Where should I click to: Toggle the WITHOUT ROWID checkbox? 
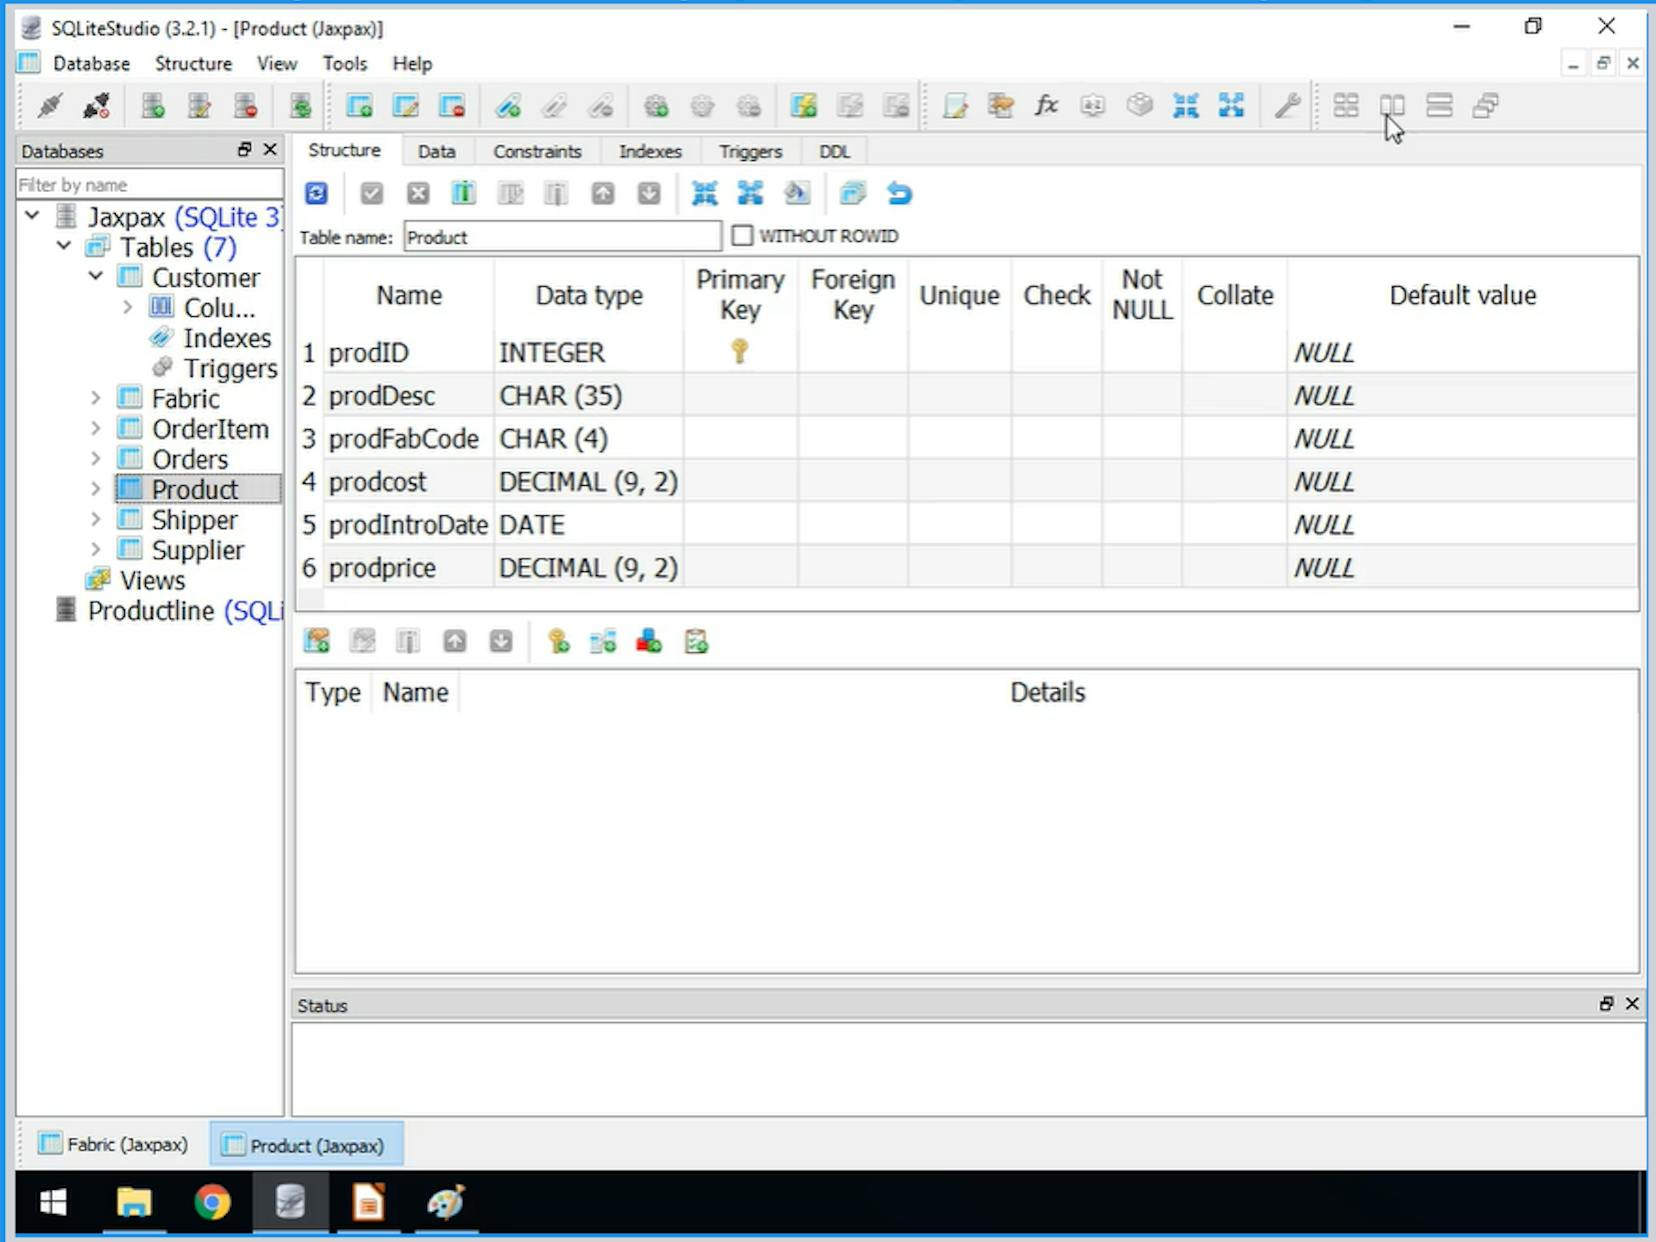[x=742, y=235]
